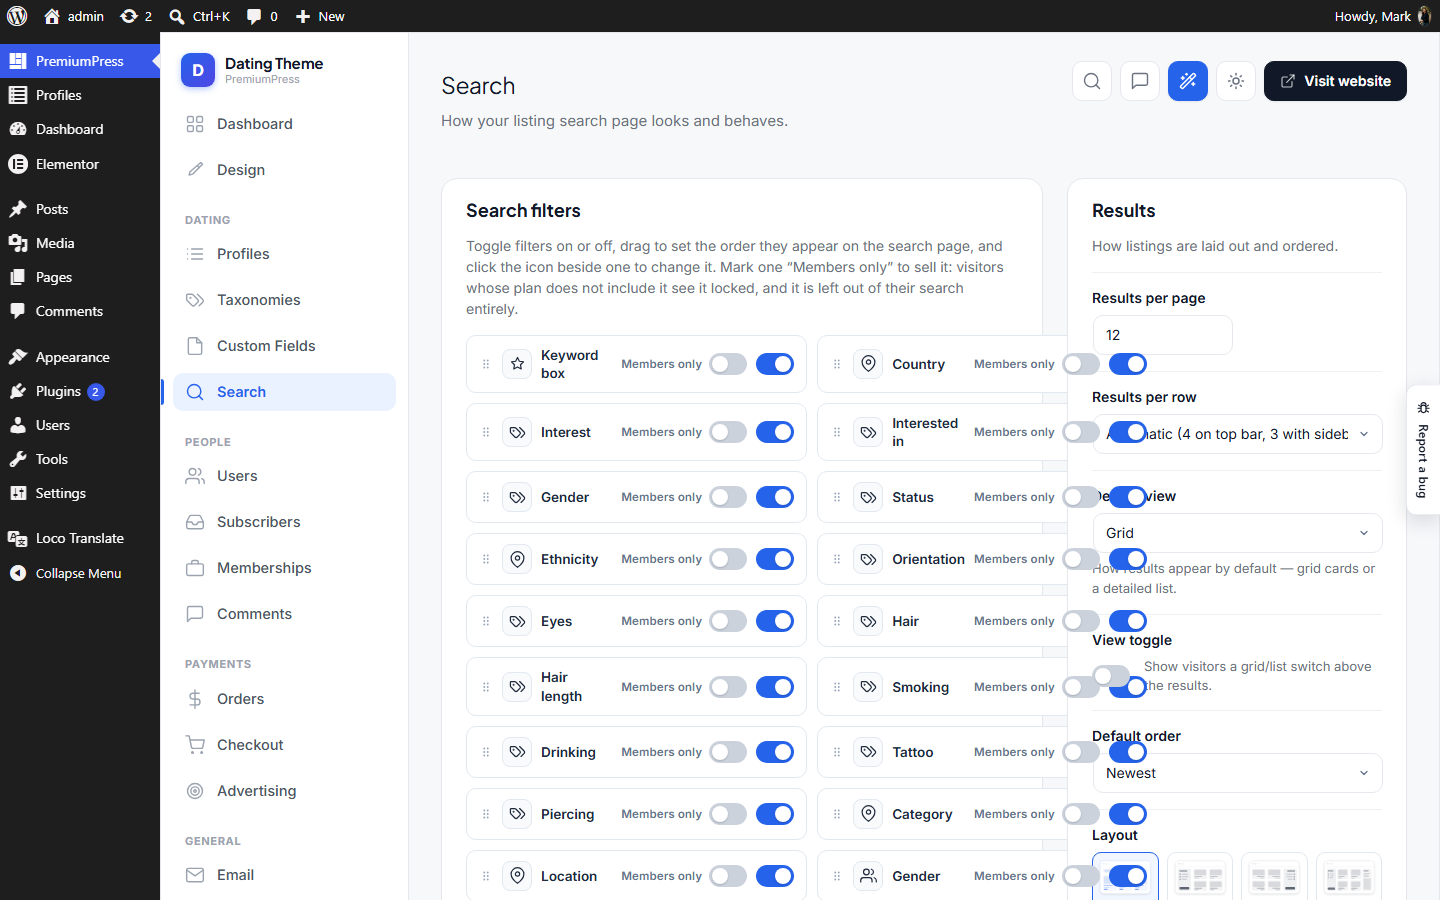
Task: Go to Custom Fields settings
Action: coord(285,346)
